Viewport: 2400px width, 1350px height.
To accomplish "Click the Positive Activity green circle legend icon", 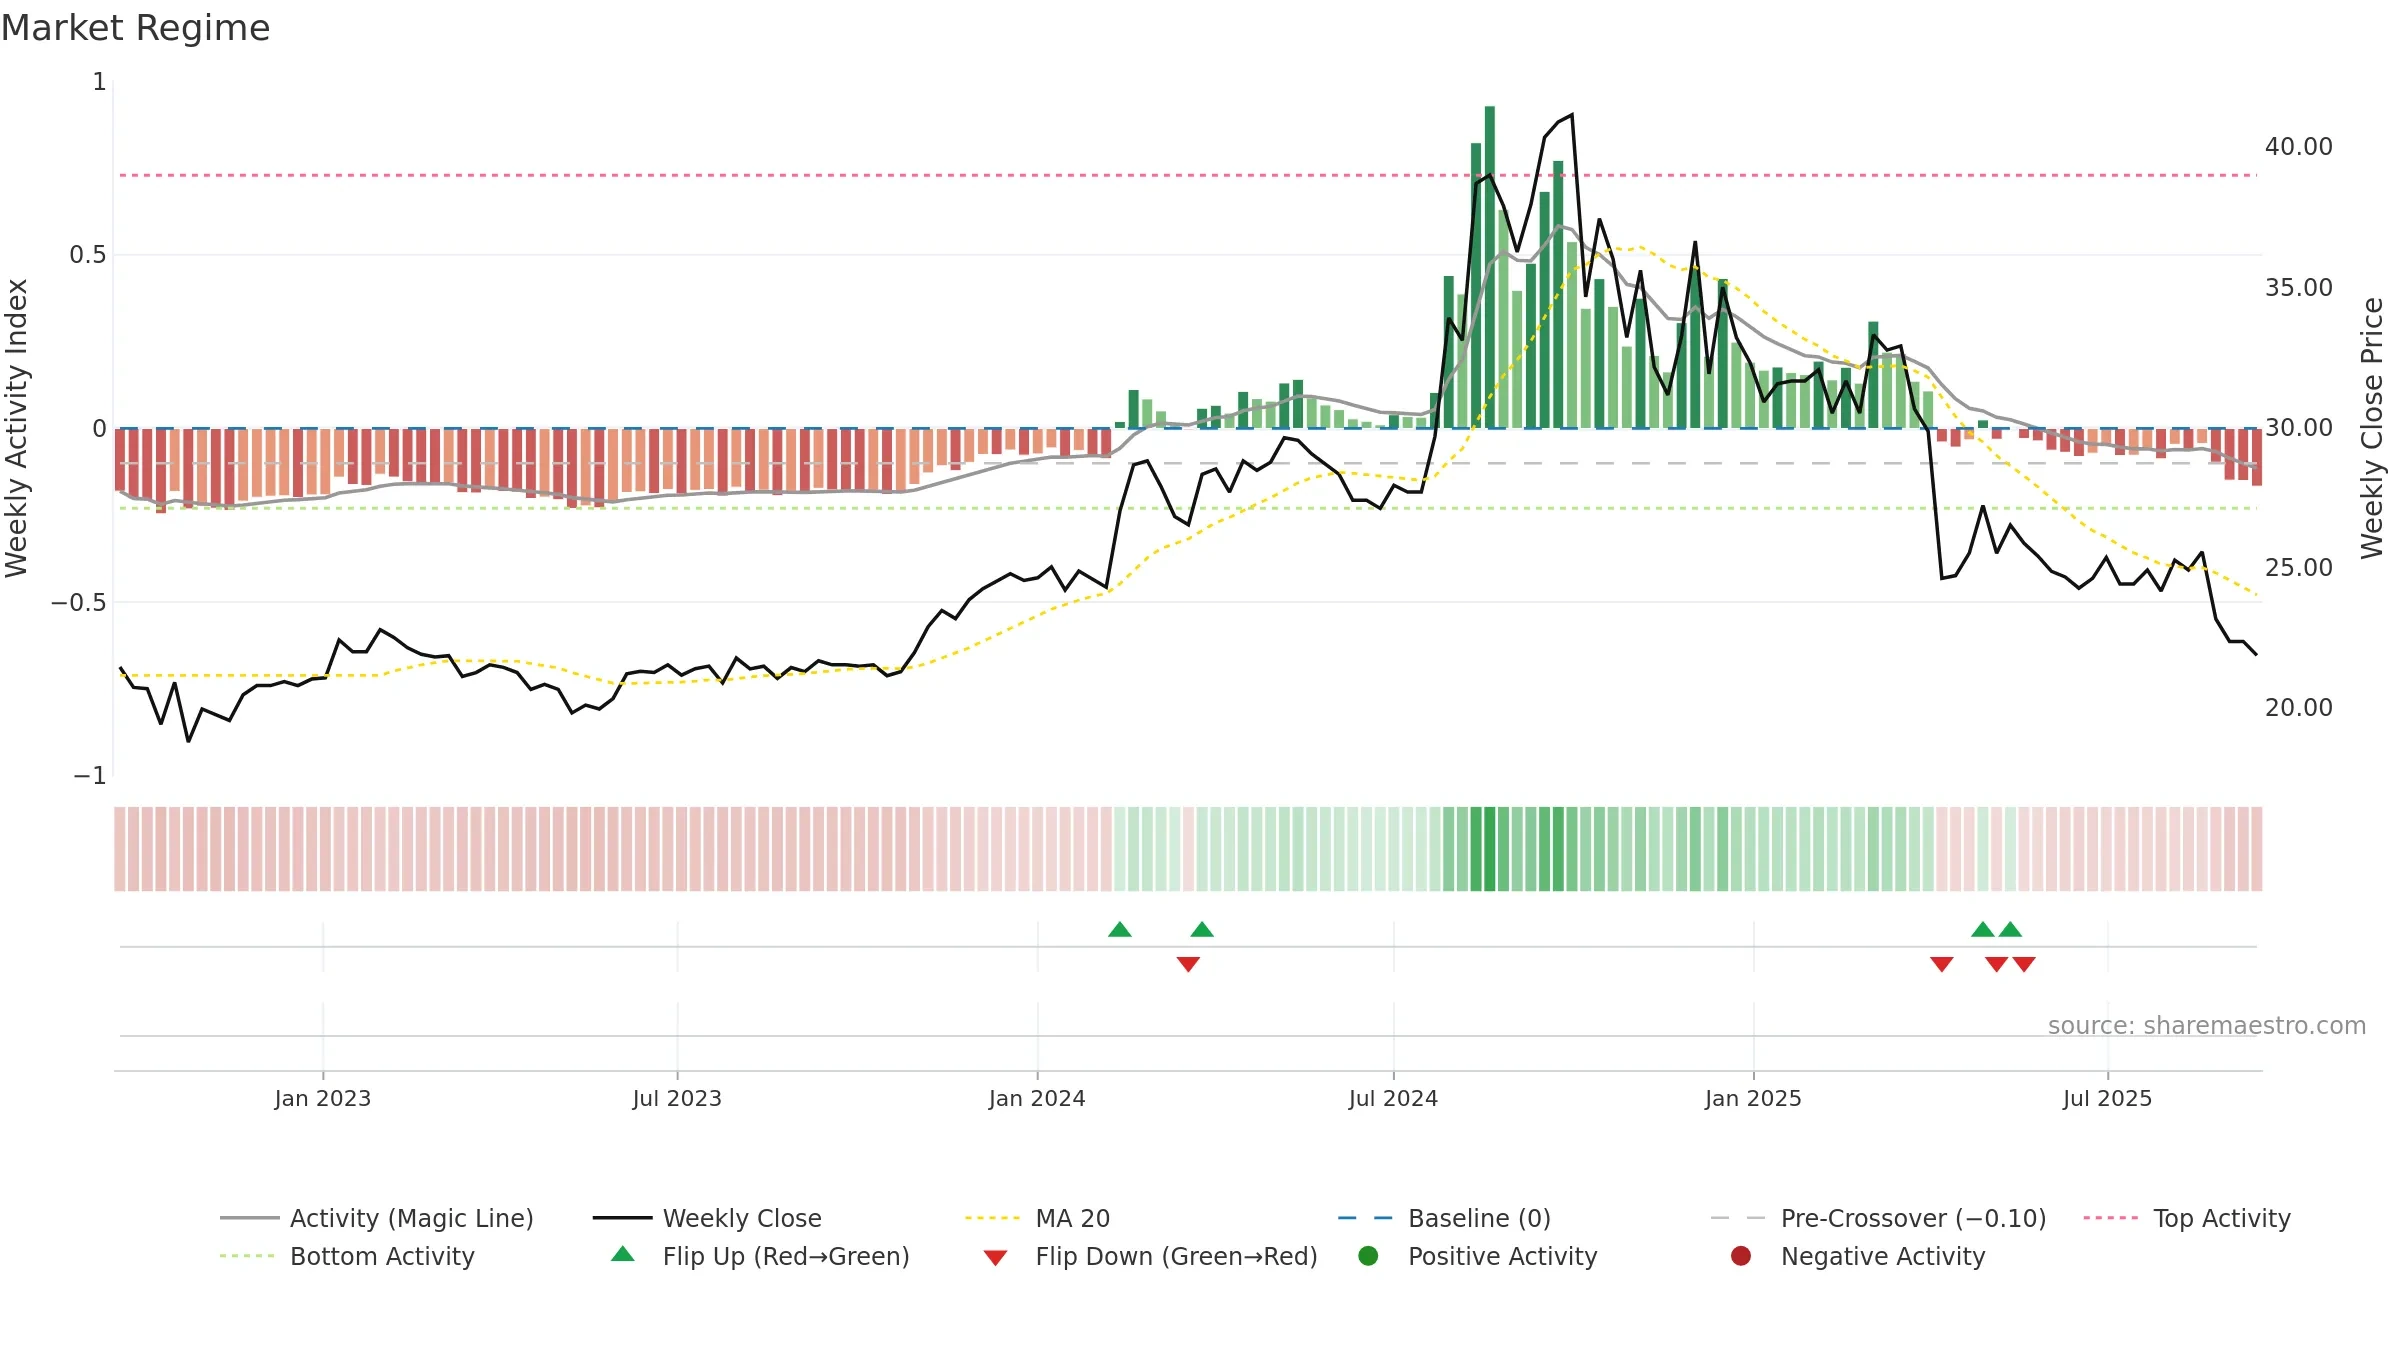I will pos(1368,1255).
